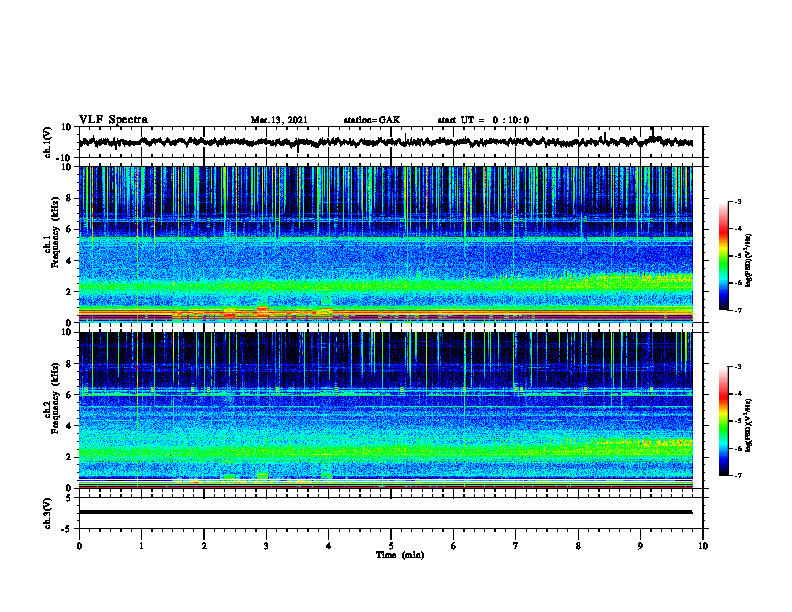The height and width of the screenshot is (612, 792).
Task: Click time axis tick label '9'
Action: (640, 546)
